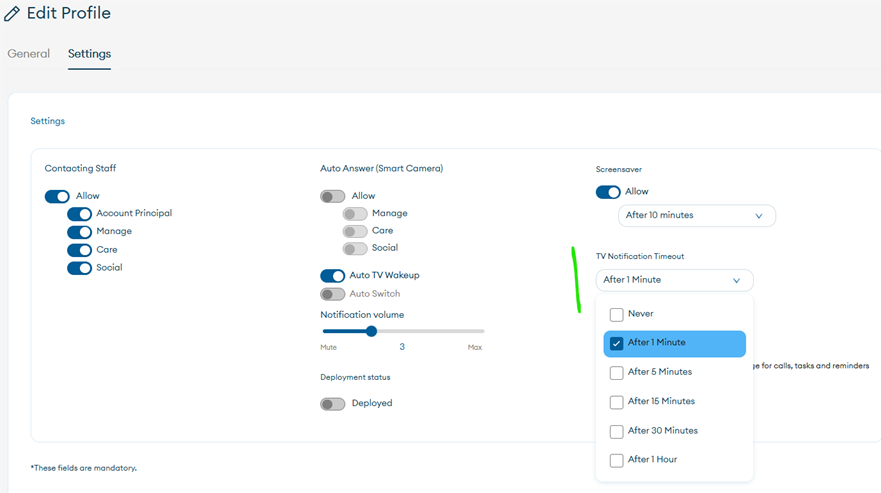Turn off Contacting Staff Manage toggle
881x493 pixels.
click(79, 232)
